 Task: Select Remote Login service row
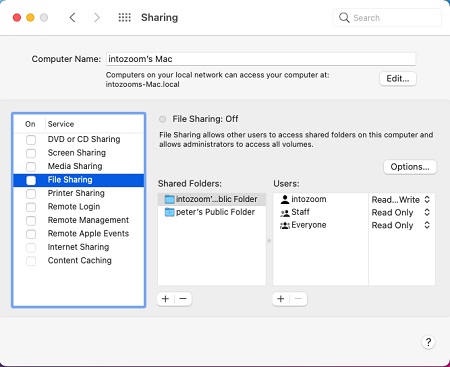pyautogui.click(x=79, y=207)
